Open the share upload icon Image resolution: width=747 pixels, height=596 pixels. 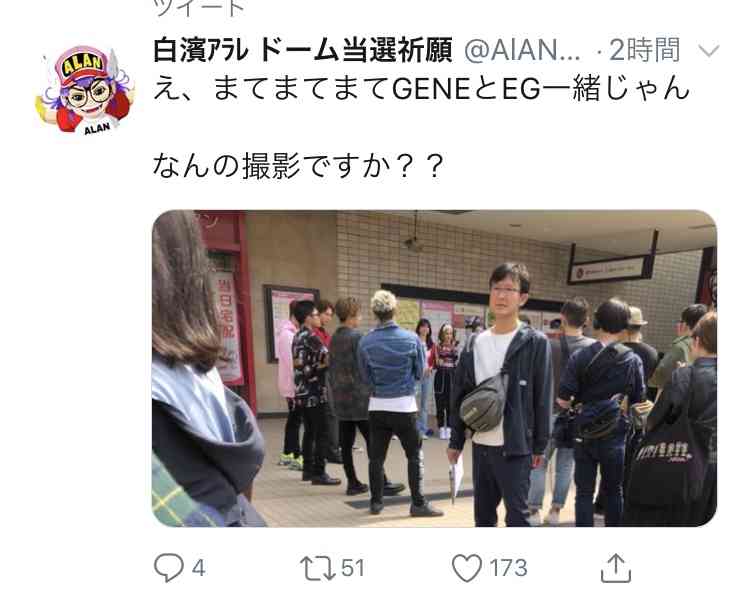click(x=616, y=567)
